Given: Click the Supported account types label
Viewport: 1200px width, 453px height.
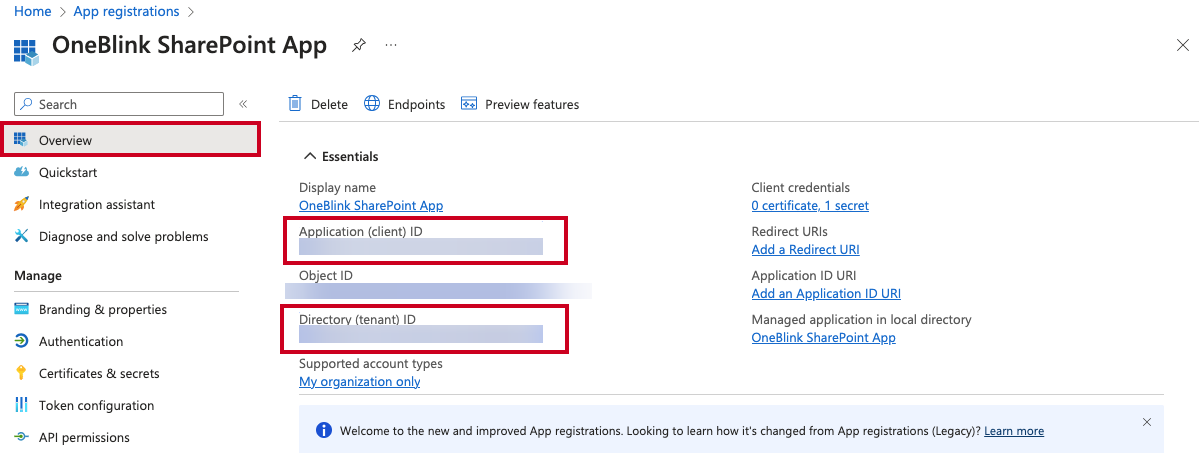Looking at the screenshot, I should click(x=371, y=363).
